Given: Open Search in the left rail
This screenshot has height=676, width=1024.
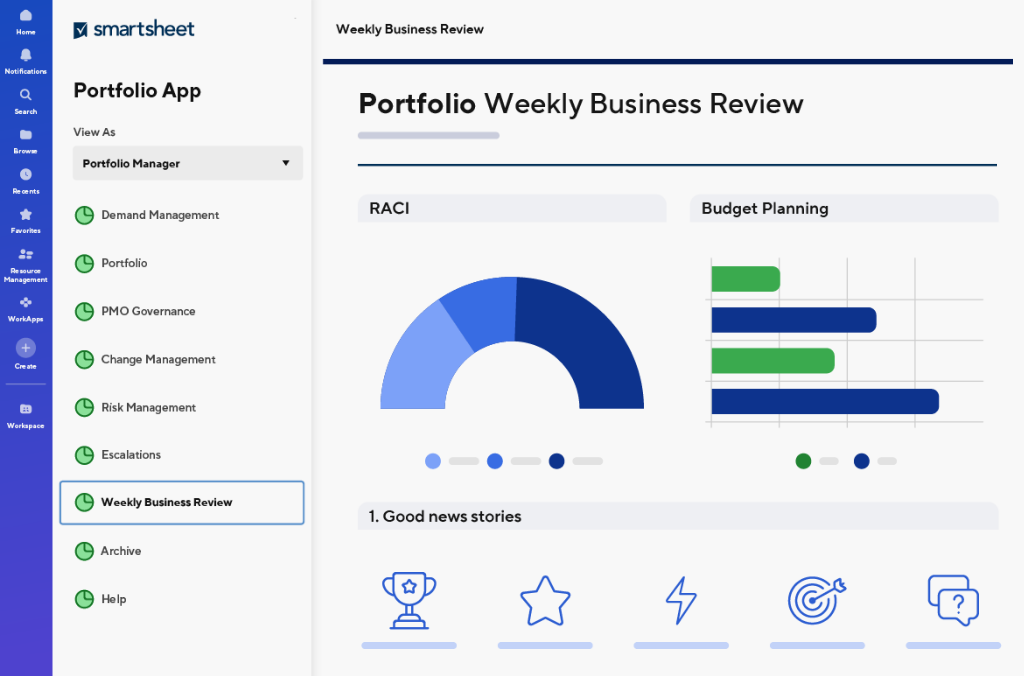Looking at the screenshot, I should pos(25,101).
